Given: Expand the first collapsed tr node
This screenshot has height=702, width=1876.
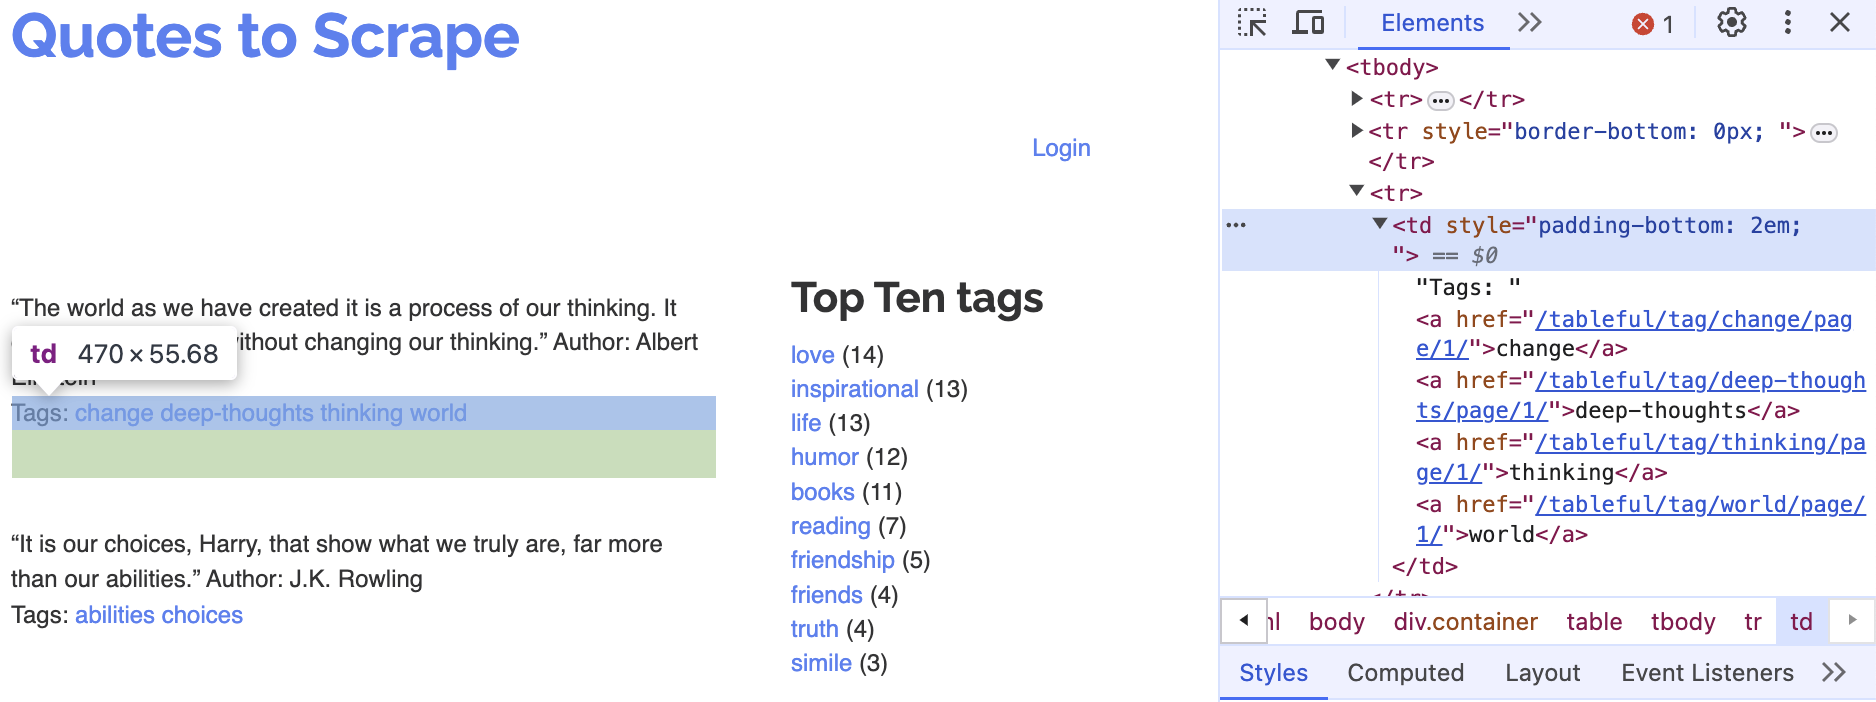Looking at the screenshot, I should 1357,98.
